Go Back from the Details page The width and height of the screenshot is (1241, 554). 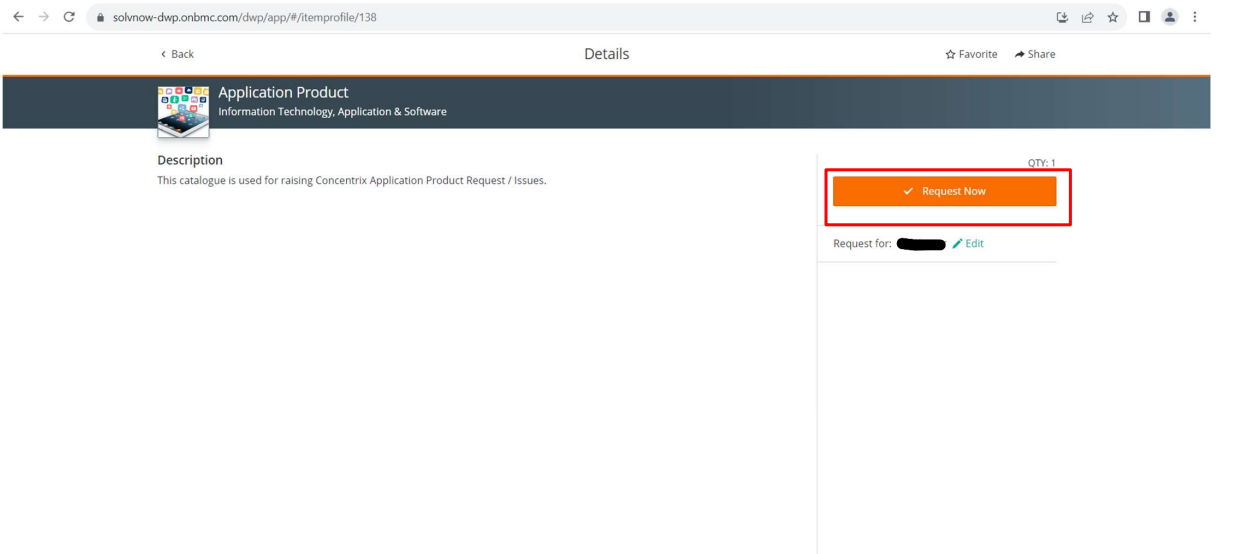coord(177,54)
